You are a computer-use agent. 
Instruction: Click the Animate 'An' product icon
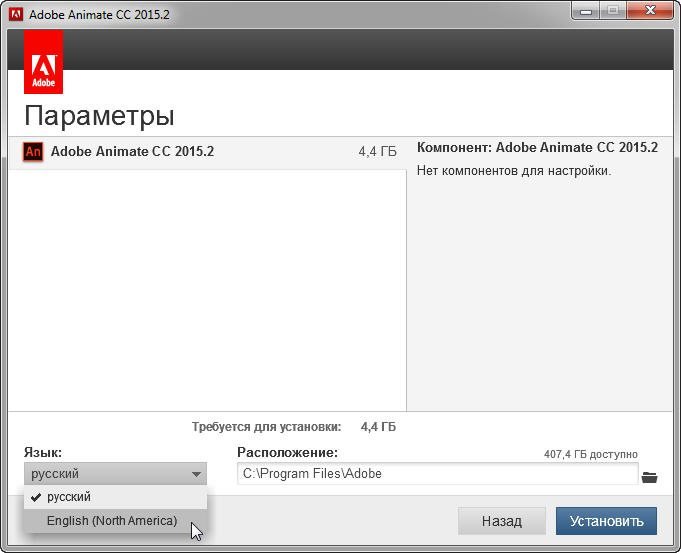(33, 152)
